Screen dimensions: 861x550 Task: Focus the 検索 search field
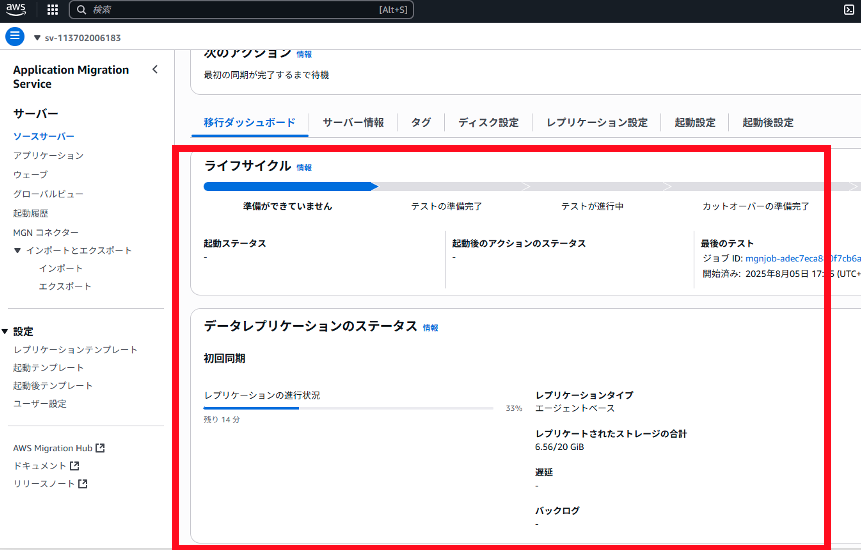click(242, 10)
